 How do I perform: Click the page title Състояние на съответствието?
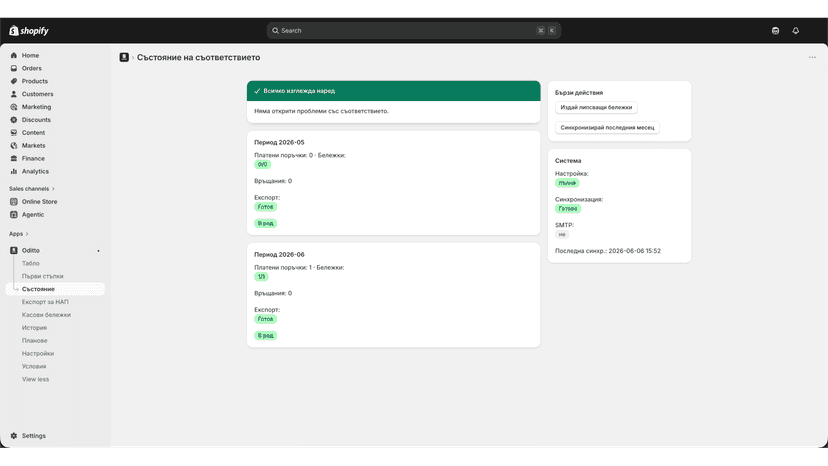[x=199, y=57]
